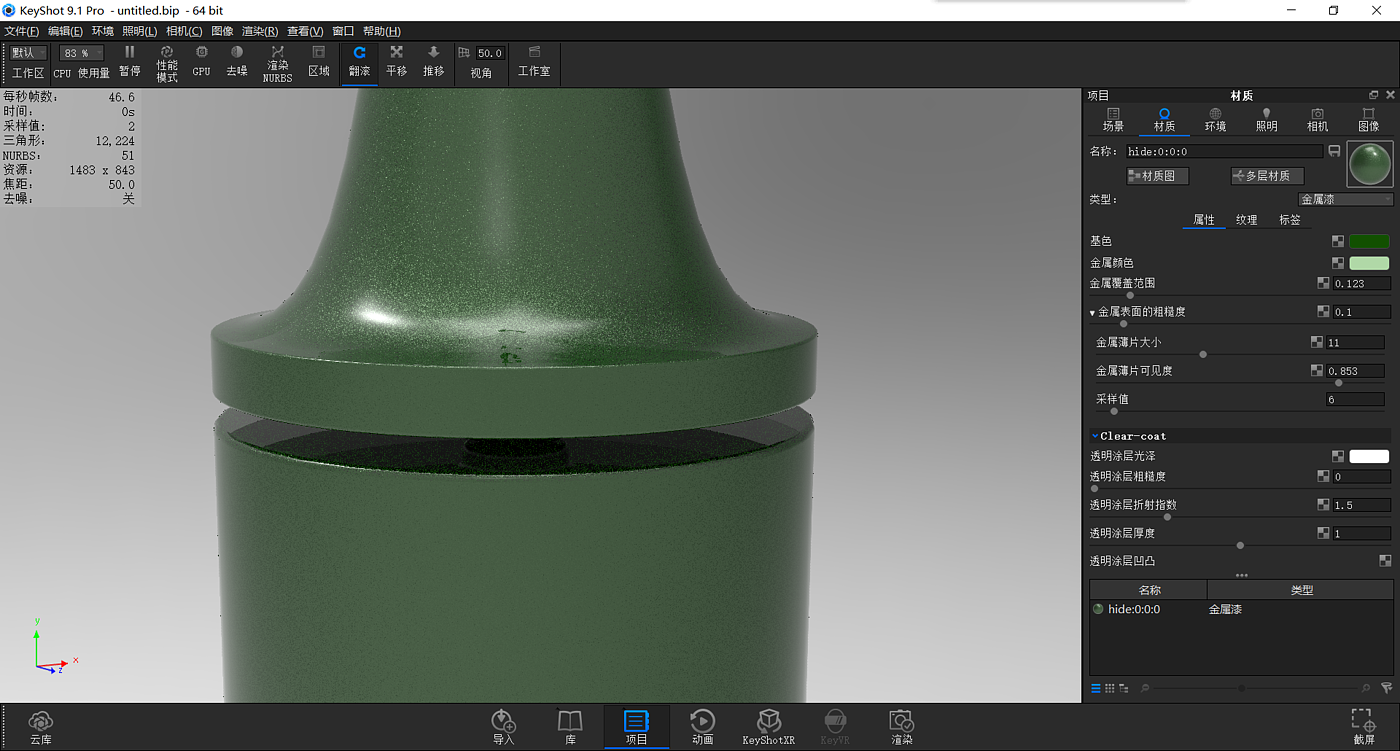Click the Material Graph (材质图) button

click(1157, 176)
